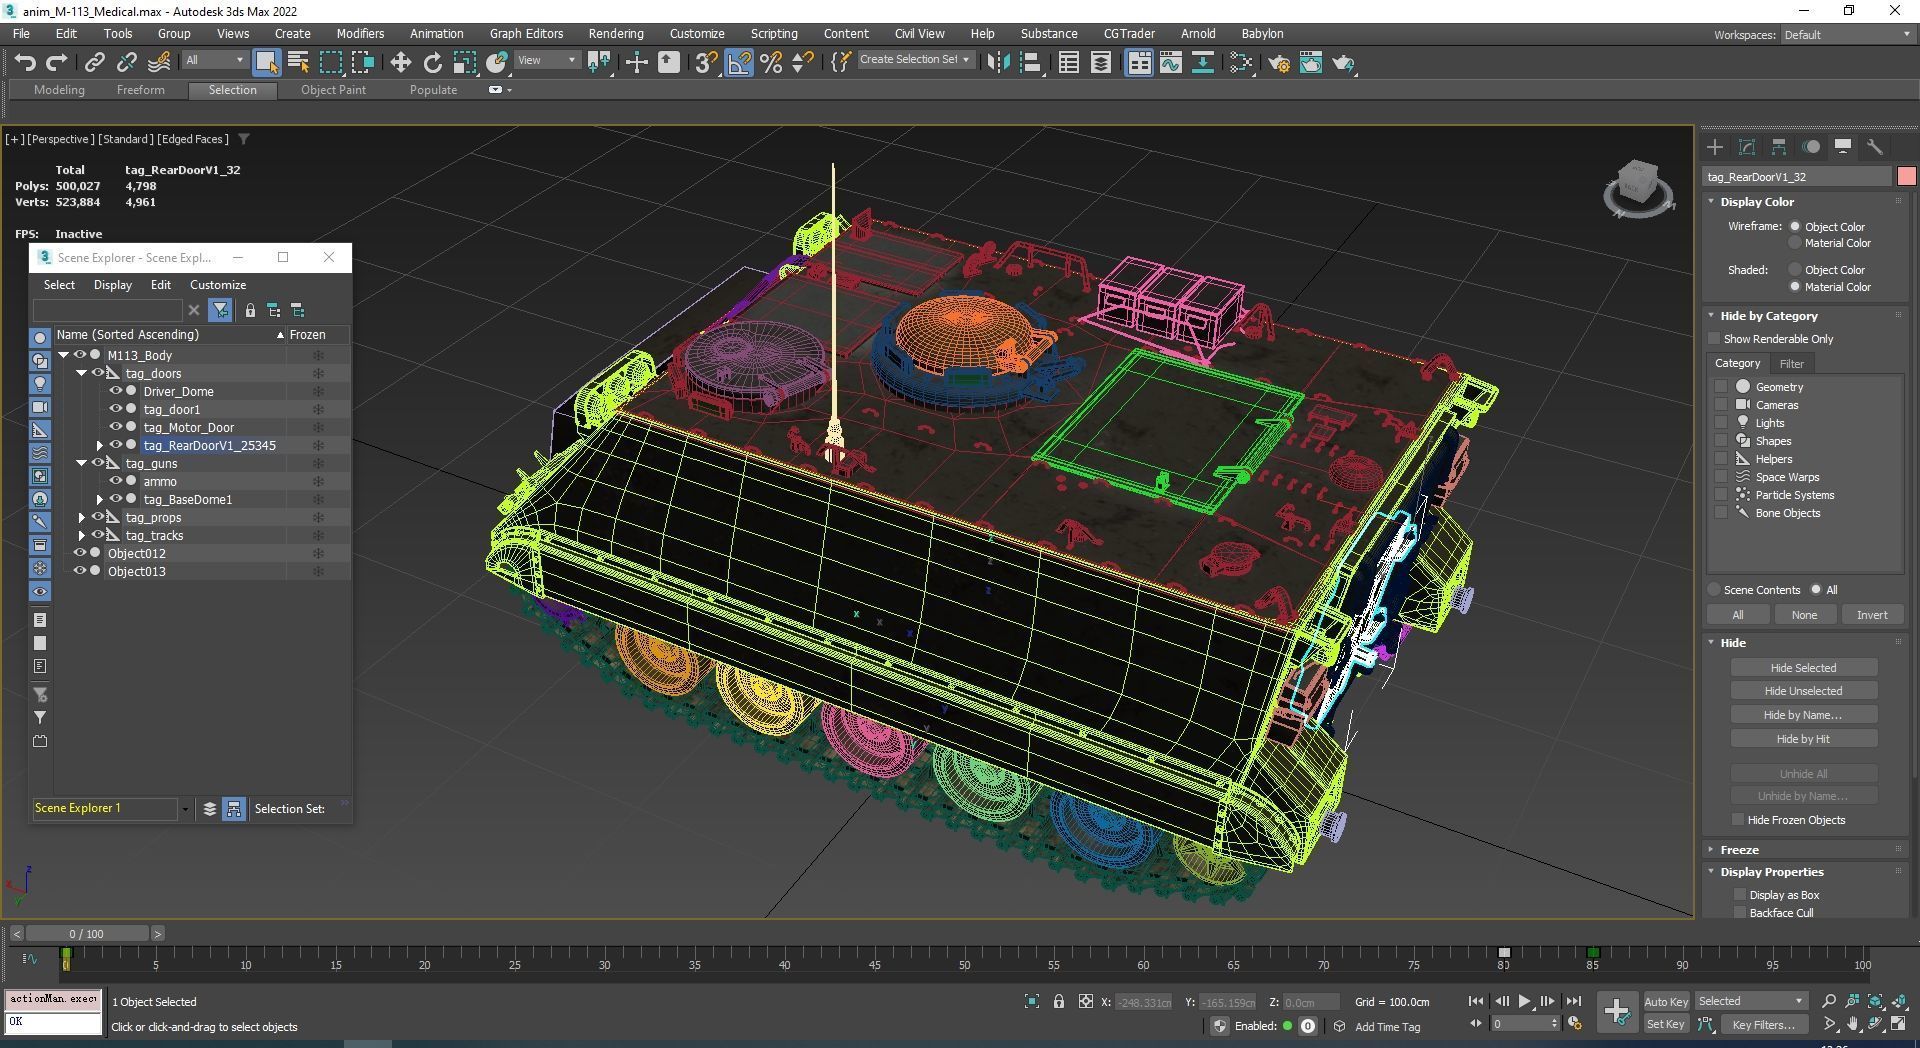The height and width of the screenshot is (1048, 1920).
Task: Select Wireframe Material Color radio button
Action: [x=1795, y=243]
